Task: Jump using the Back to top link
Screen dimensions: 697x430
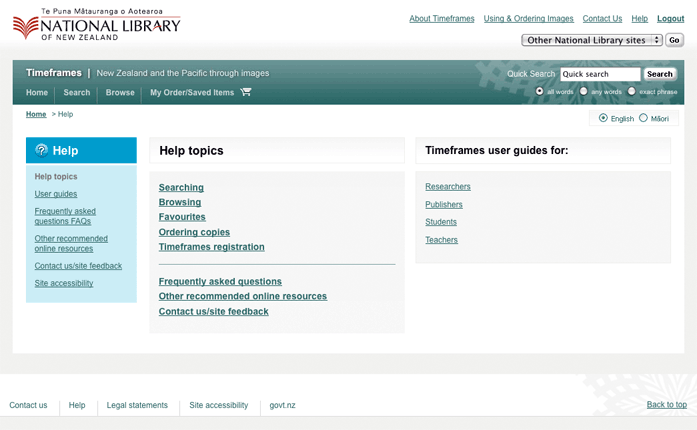Action: click(666, 405)
